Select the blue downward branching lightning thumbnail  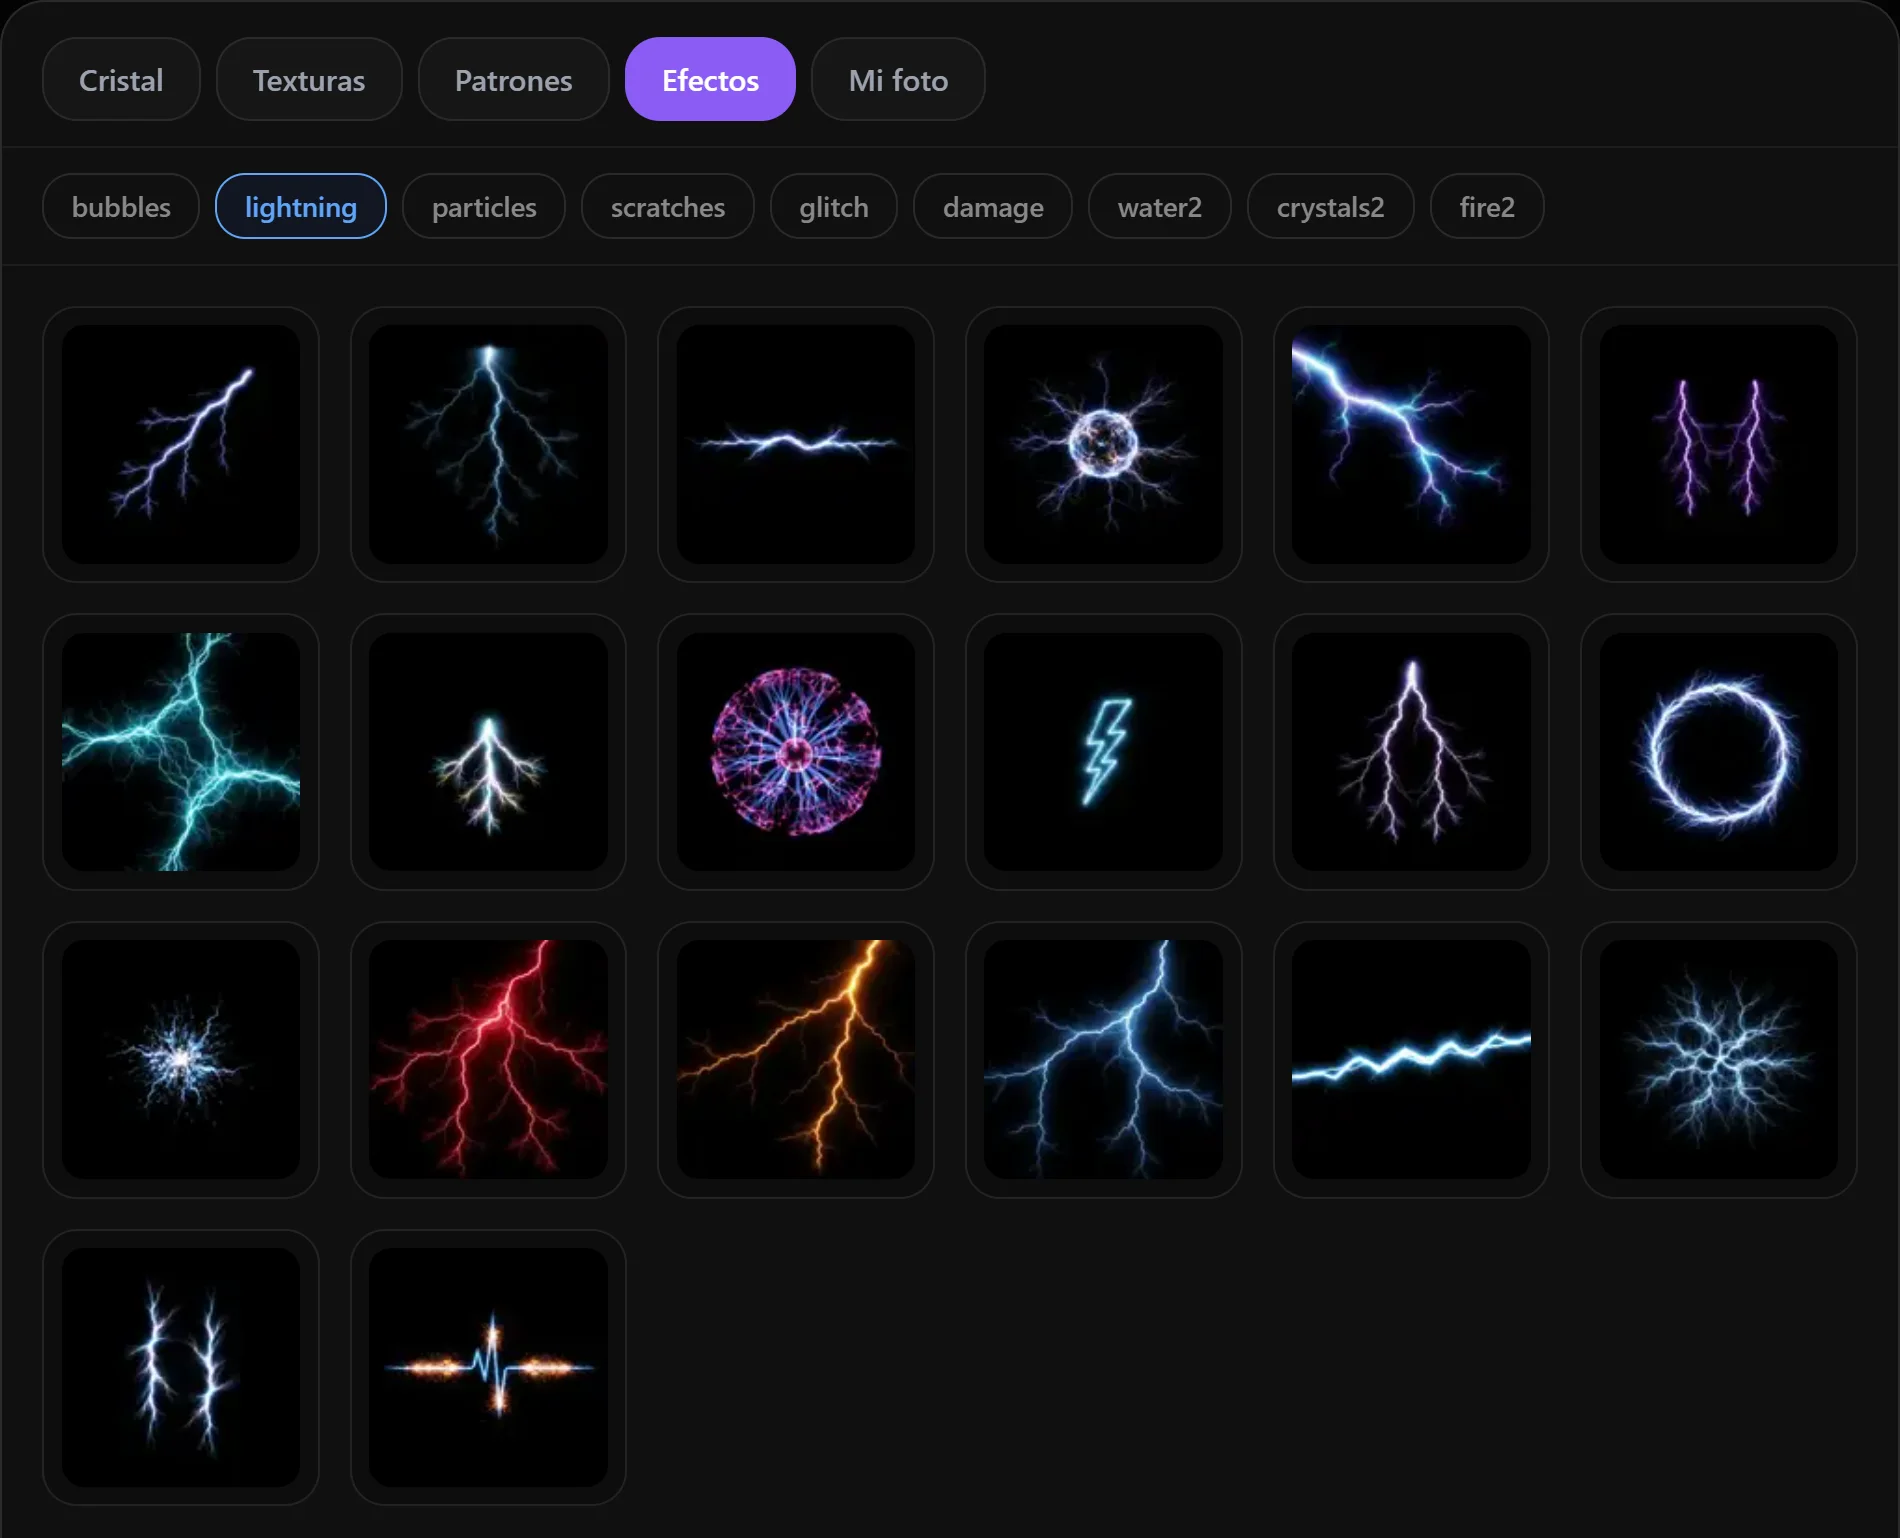click(x=489, y=444)
